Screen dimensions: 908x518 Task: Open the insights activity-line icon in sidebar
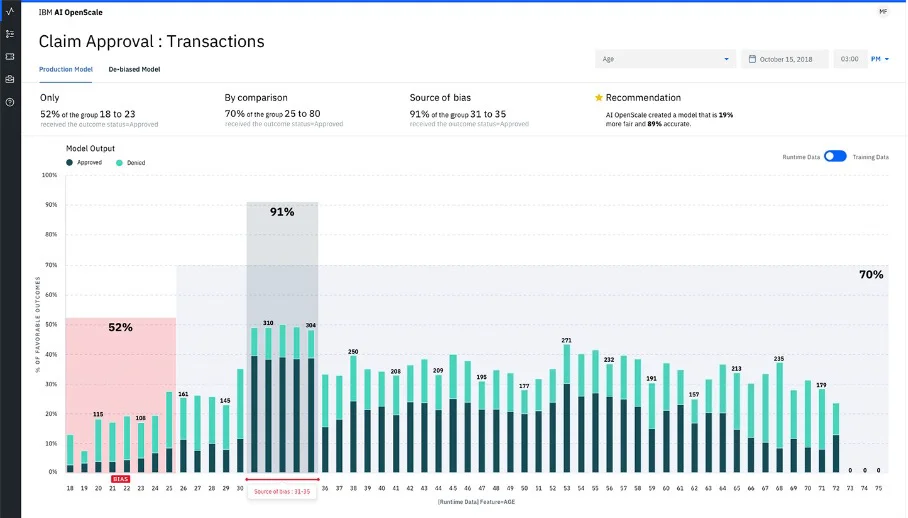pos(10,11)
